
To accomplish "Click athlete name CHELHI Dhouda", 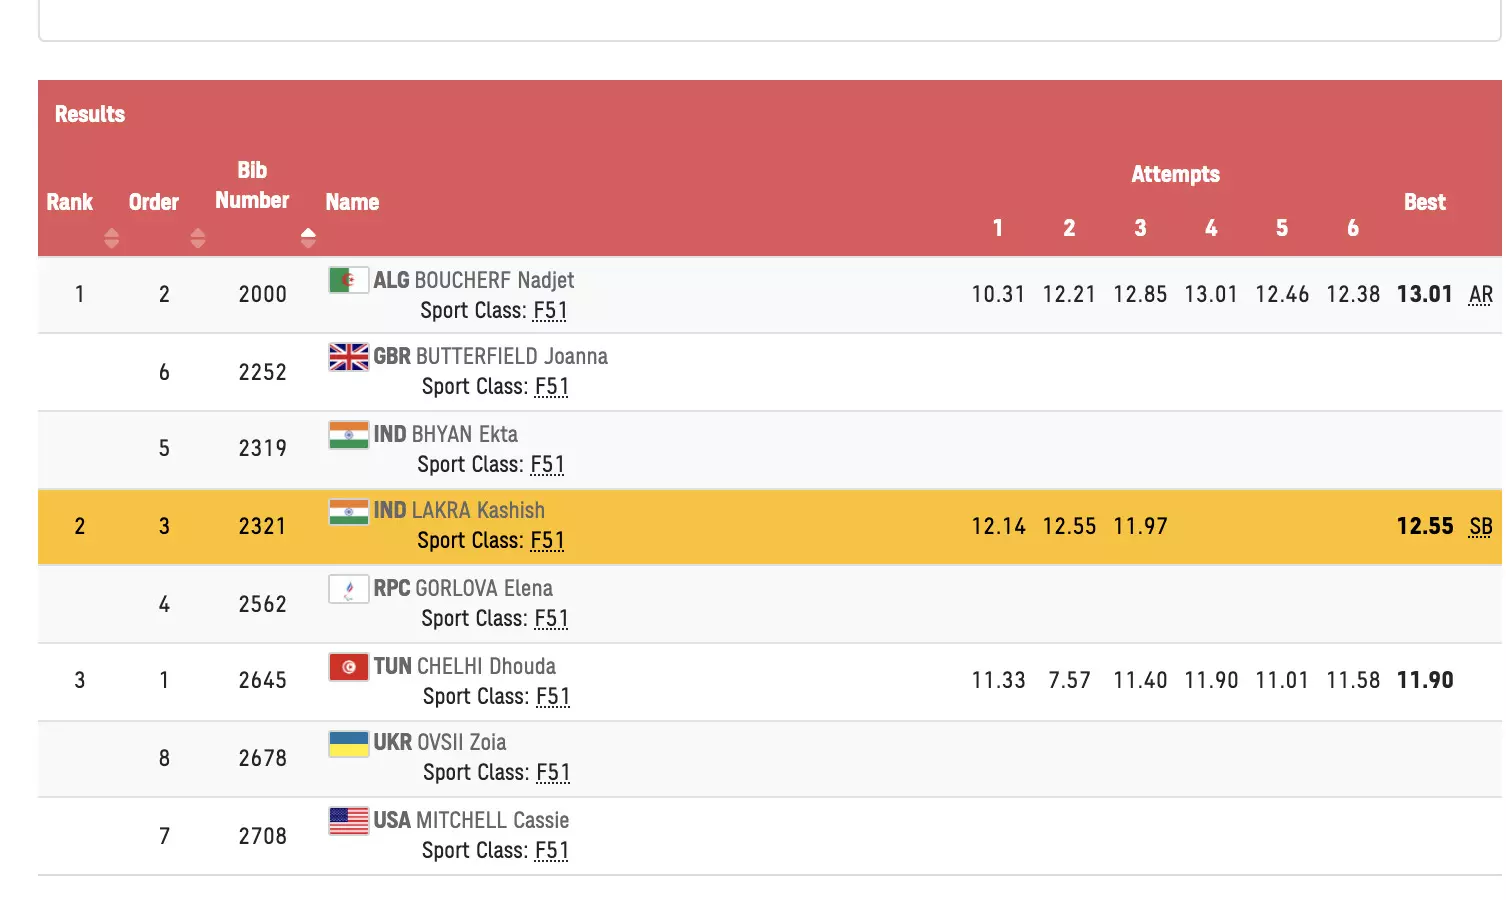I will tap(485, 667).
